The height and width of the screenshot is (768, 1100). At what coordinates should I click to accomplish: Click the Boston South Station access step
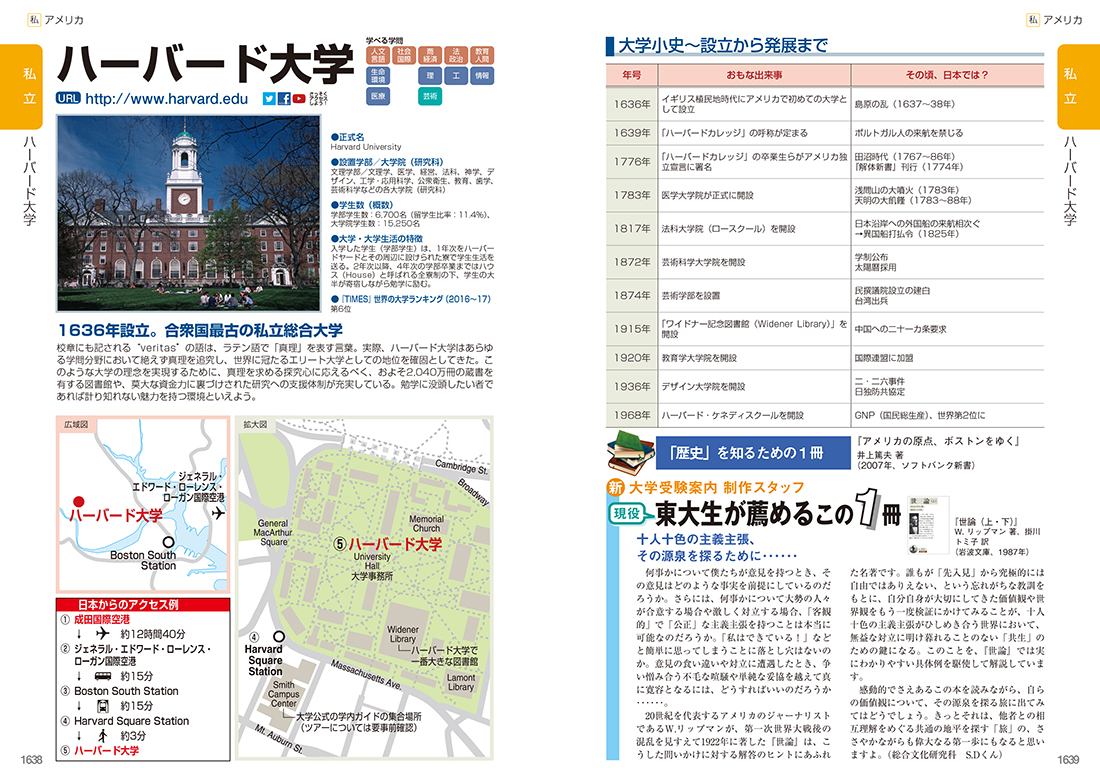tap(126, 691)
